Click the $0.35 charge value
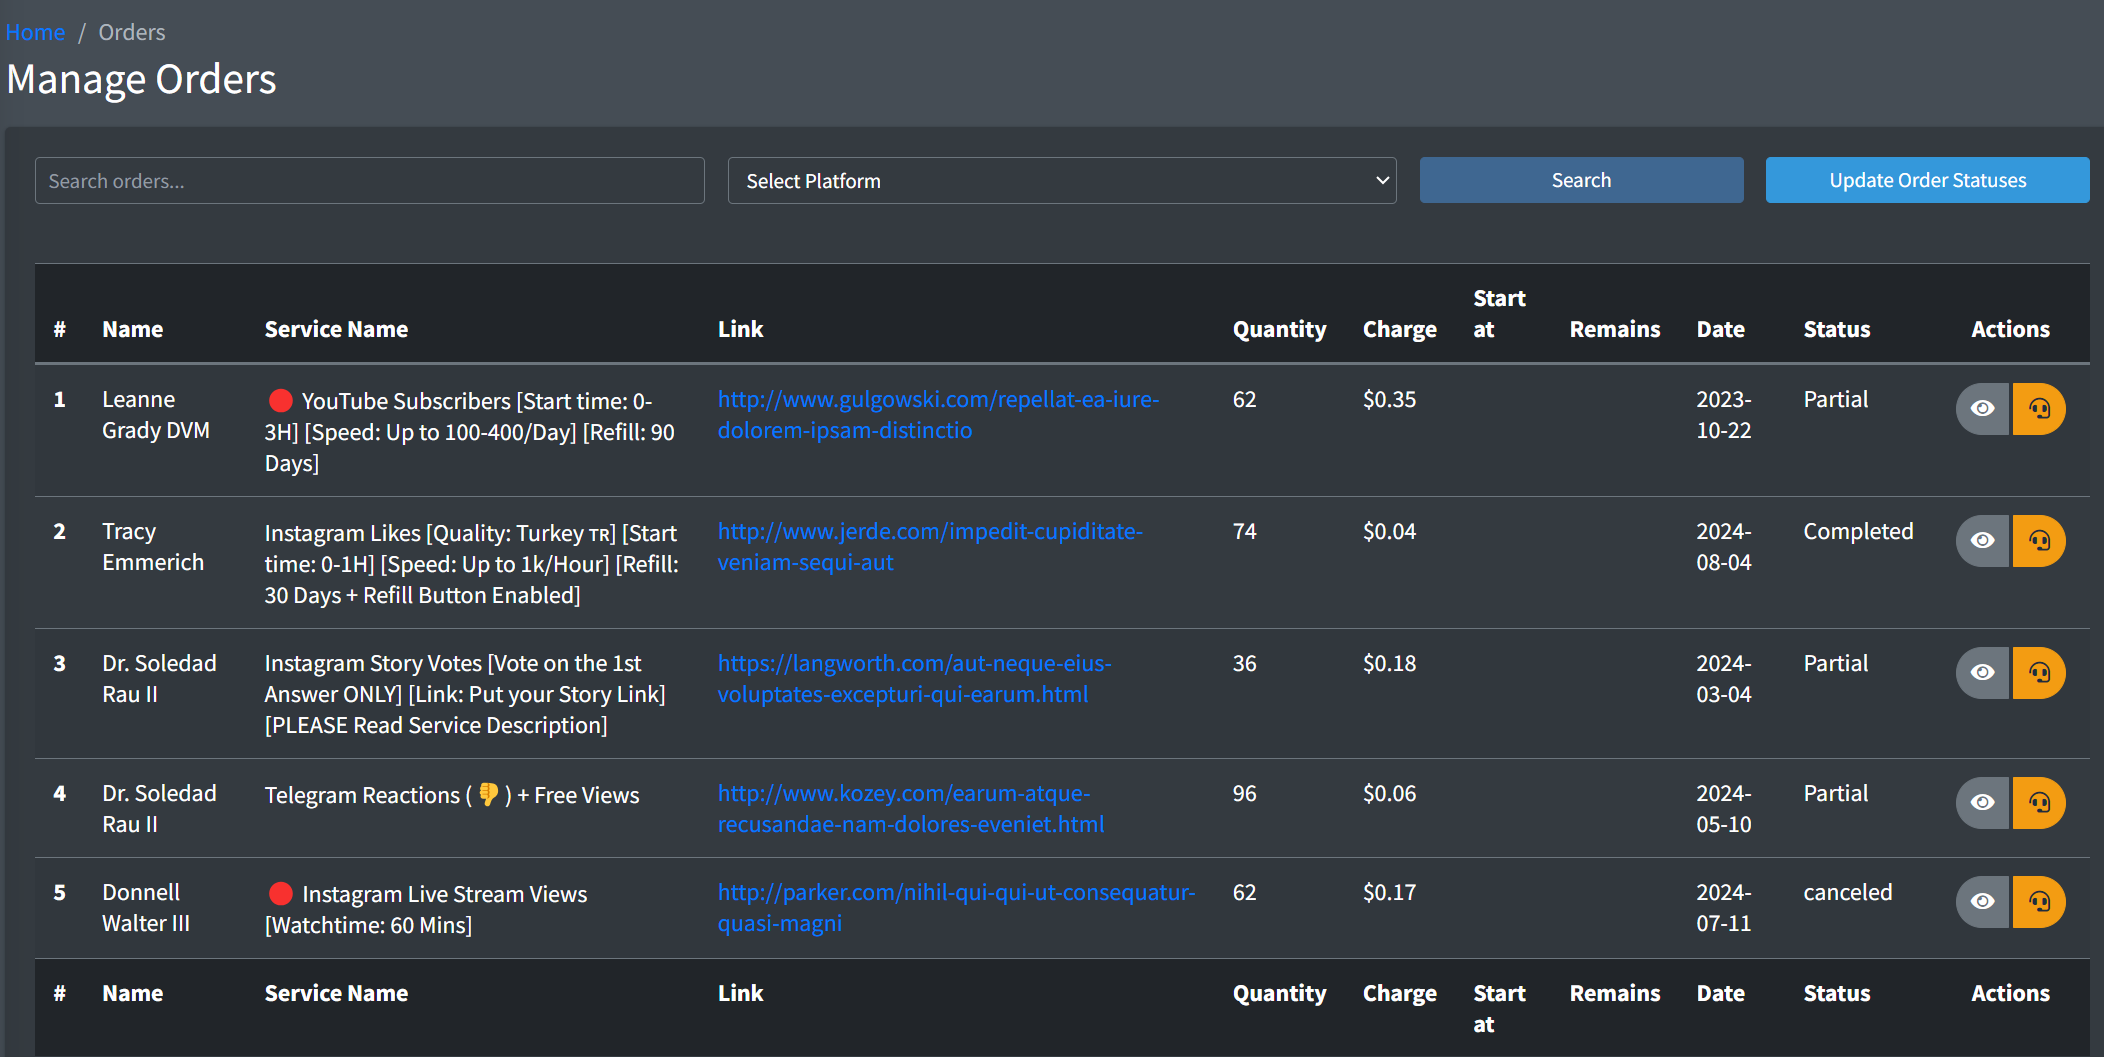The height and width of the screenshot is (1057, 2104). [x=1389, y=399]
